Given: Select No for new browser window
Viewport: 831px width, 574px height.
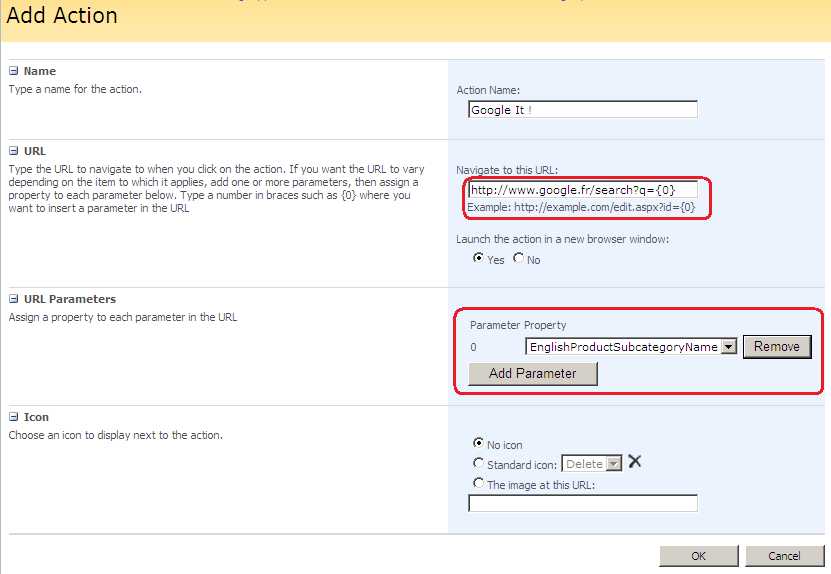Looking at the screenshot, I should click(518, 258).
